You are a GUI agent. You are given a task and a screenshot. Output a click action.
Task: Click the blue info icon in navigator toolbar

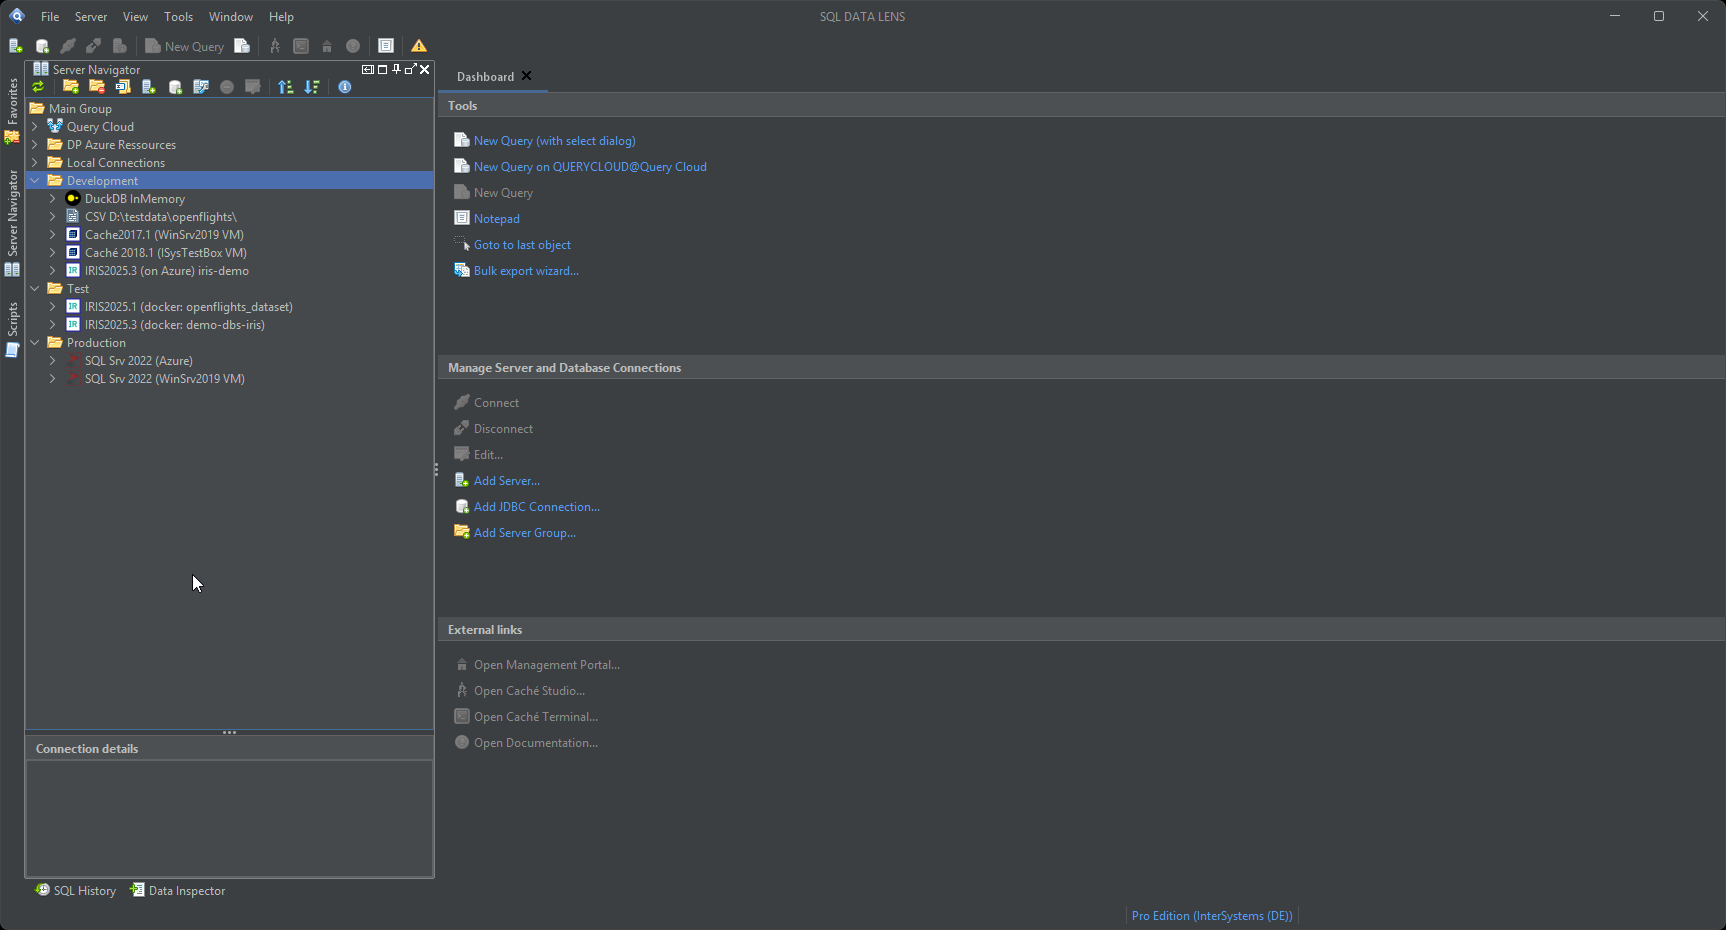click(345, 87)
